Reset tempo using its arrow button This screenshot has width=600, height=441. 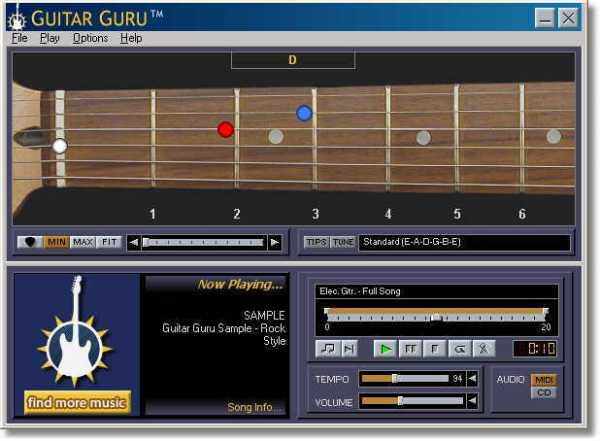(x=472, y=379)
